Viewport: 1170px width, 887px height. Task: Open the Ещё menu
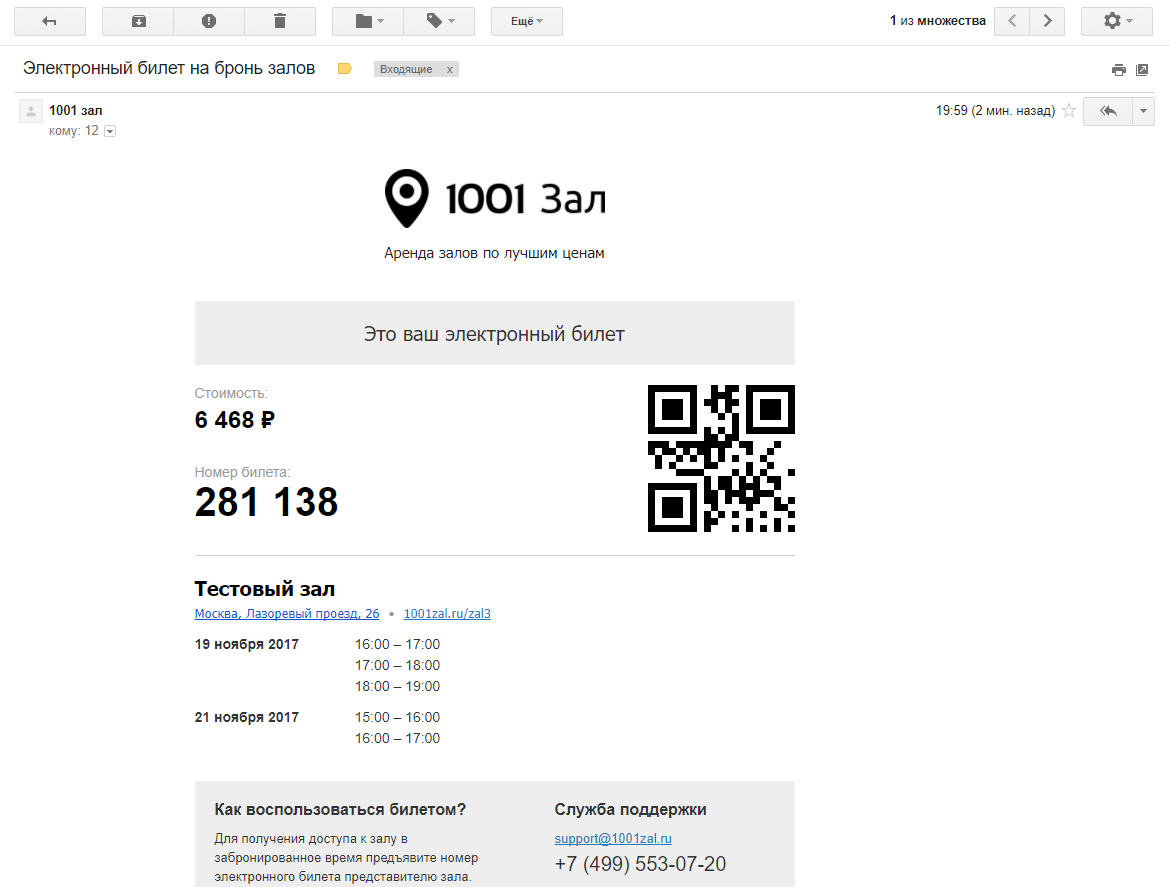click(x=527, y=21)
